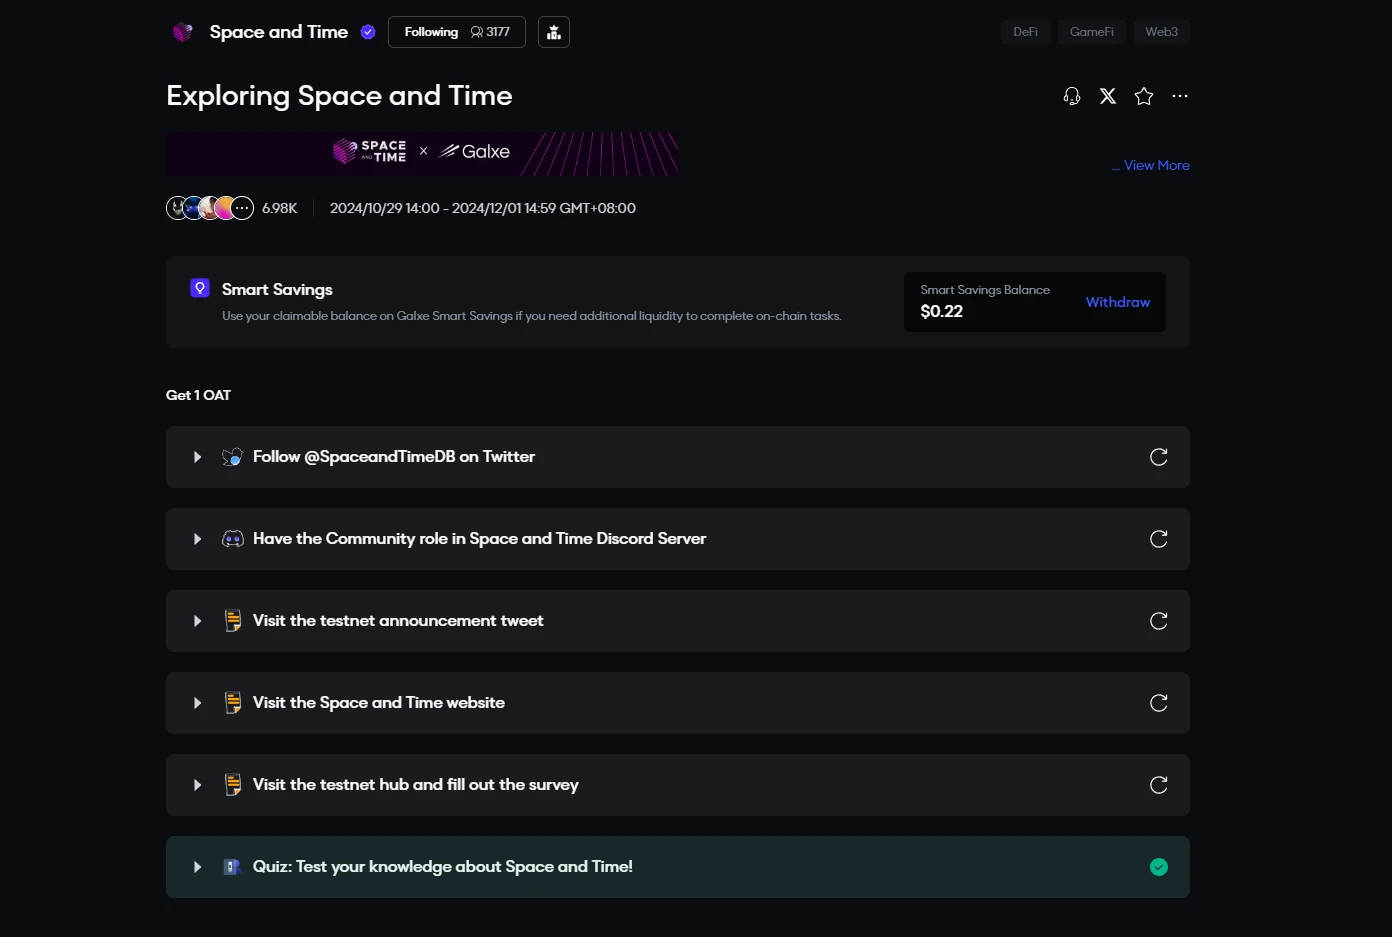Screen dimensions: 1392x937
Task: Withdraw the Smart Savings balance
Action: coord(1117,302)
